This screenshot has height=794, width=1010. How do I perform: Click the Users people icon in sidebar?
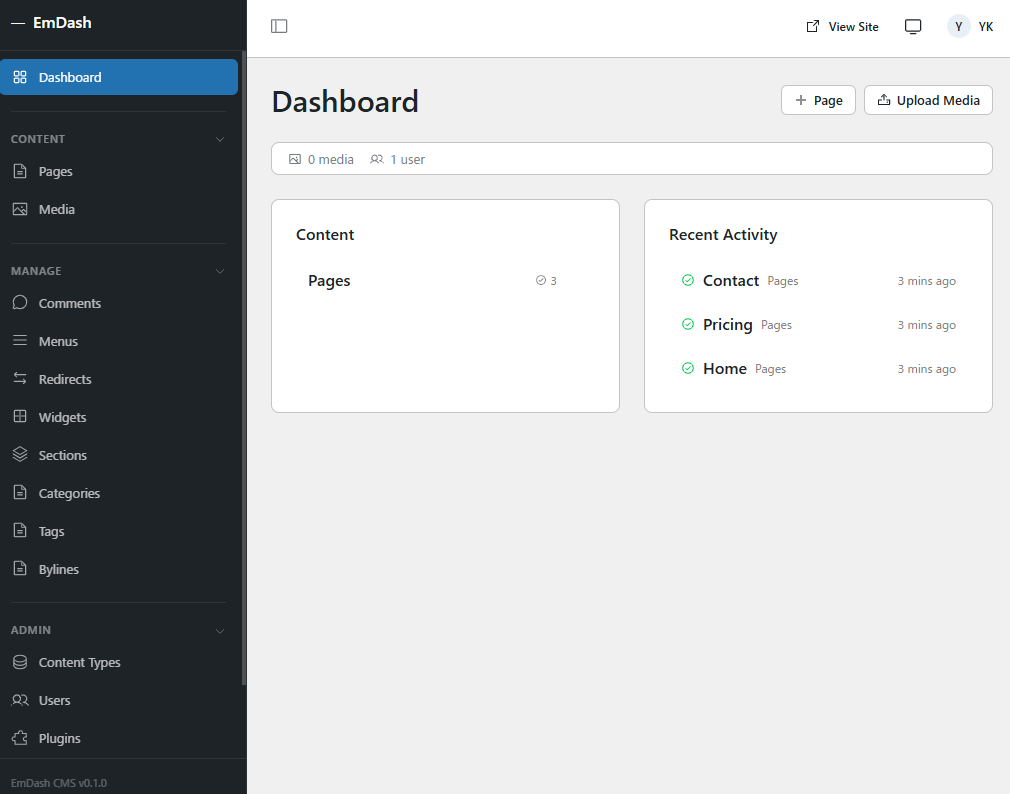20,700
